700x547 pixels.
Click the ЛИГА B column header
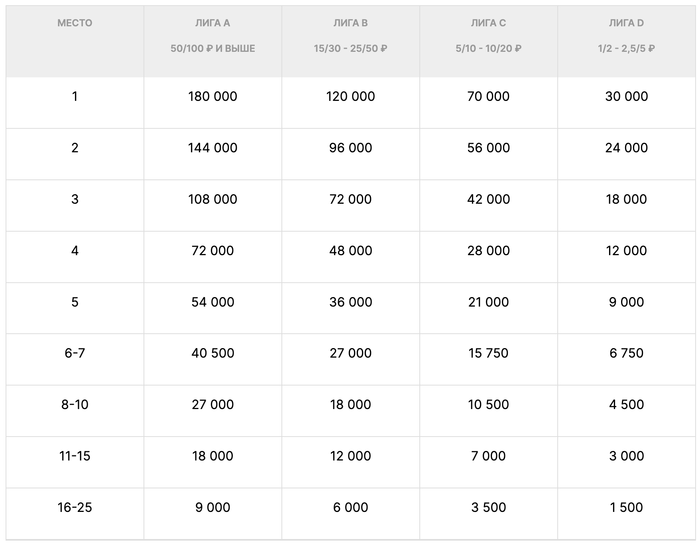pyautogui.click(x=350, y=23)
